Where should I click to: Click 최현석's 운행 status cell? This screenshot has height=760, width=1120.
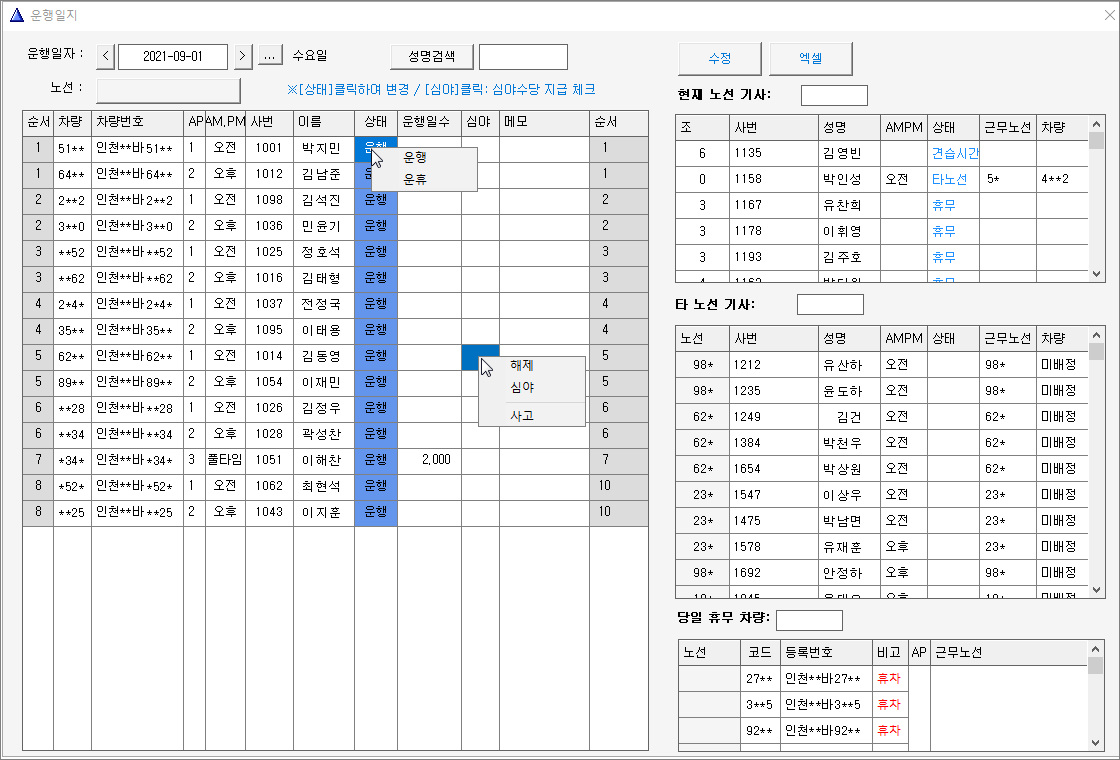pyautogui.click(x=376, y=486)
